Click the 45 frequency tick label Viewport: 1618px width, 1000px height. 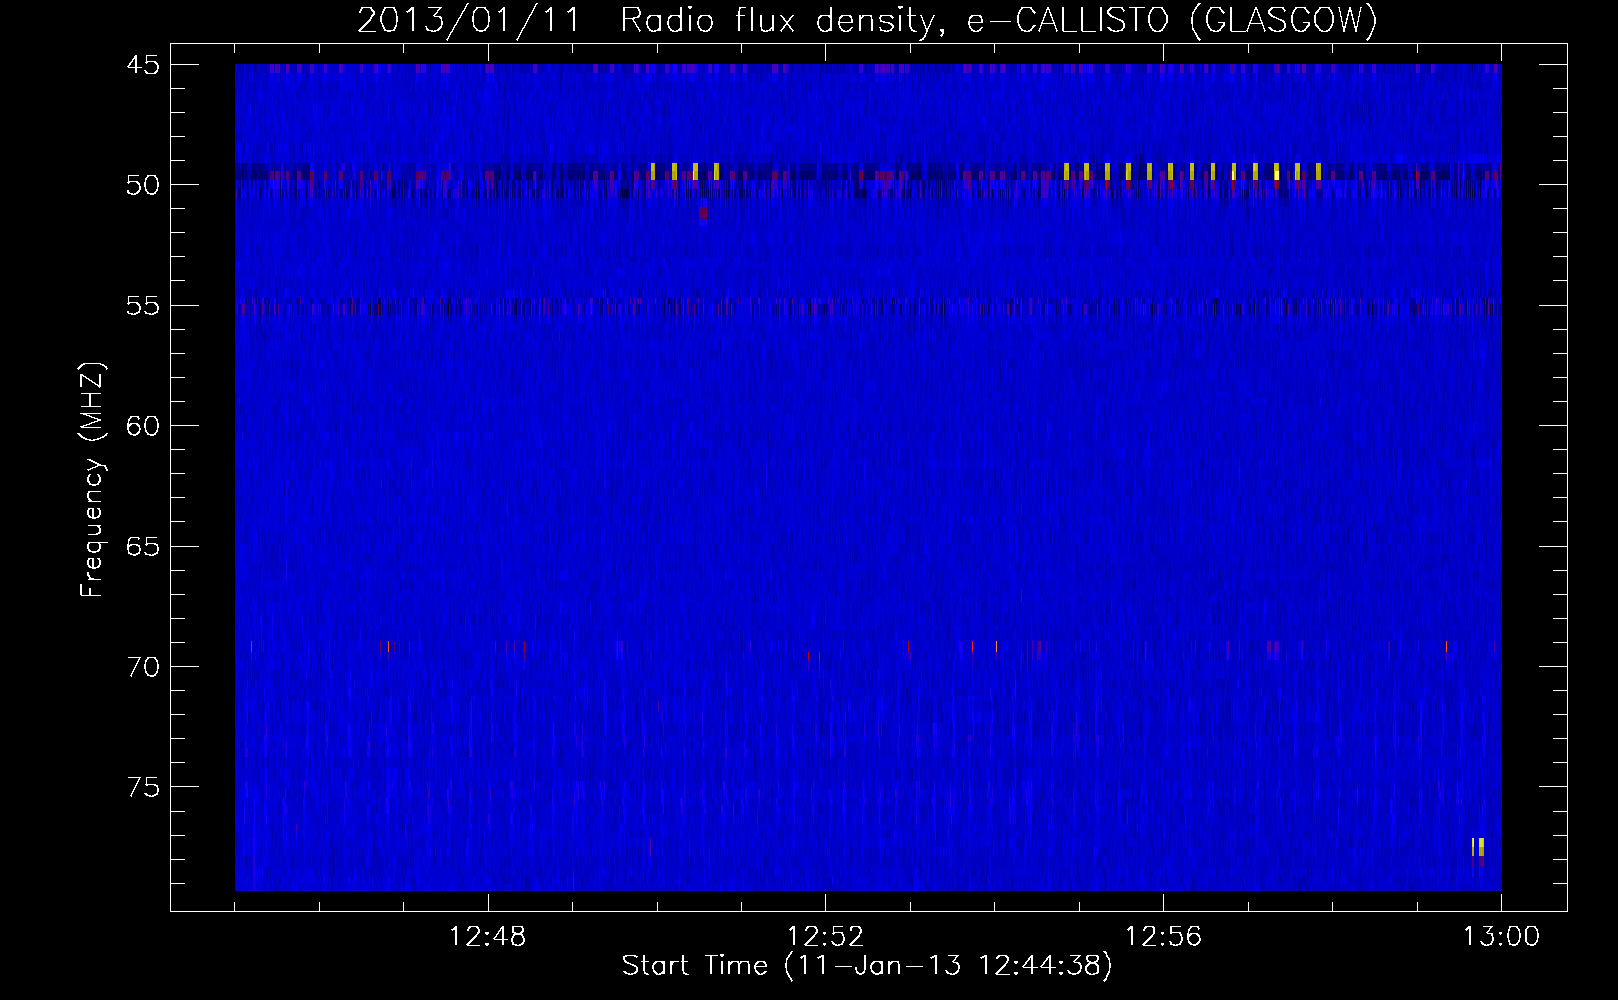point(143,65)
